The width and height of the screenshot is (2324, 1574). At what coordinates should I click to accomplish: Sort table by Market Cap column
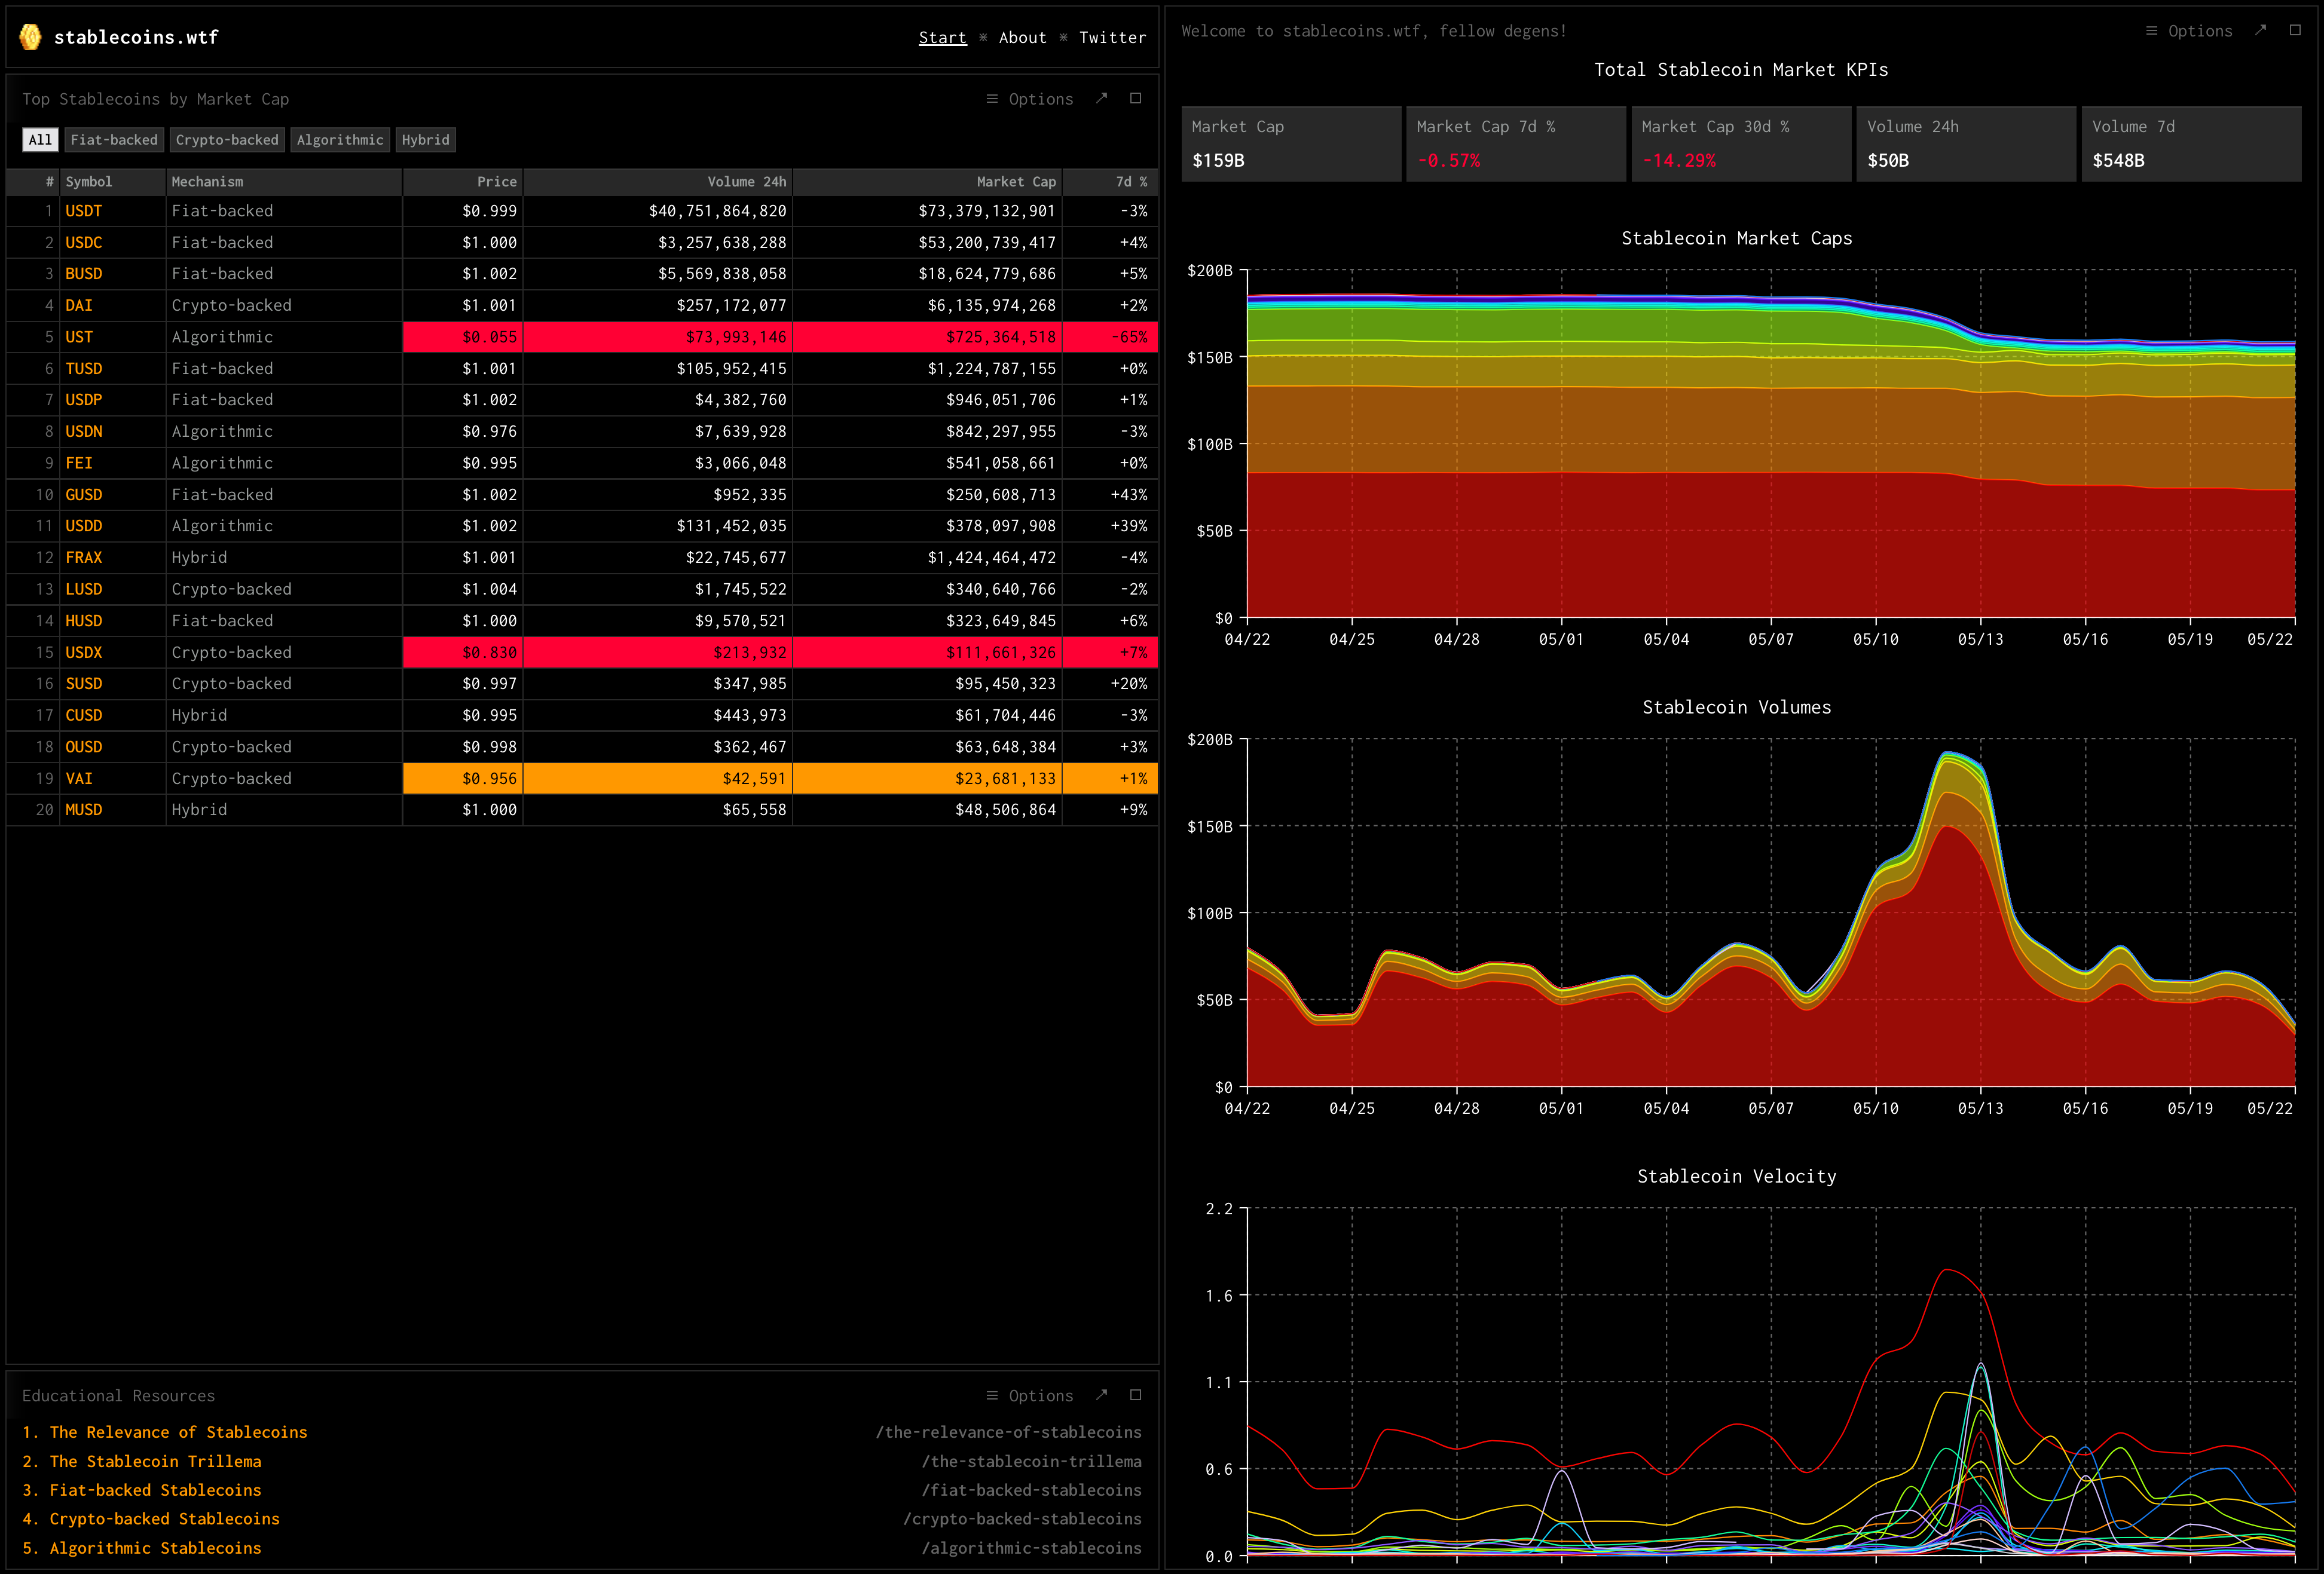(x=927, y=182)
